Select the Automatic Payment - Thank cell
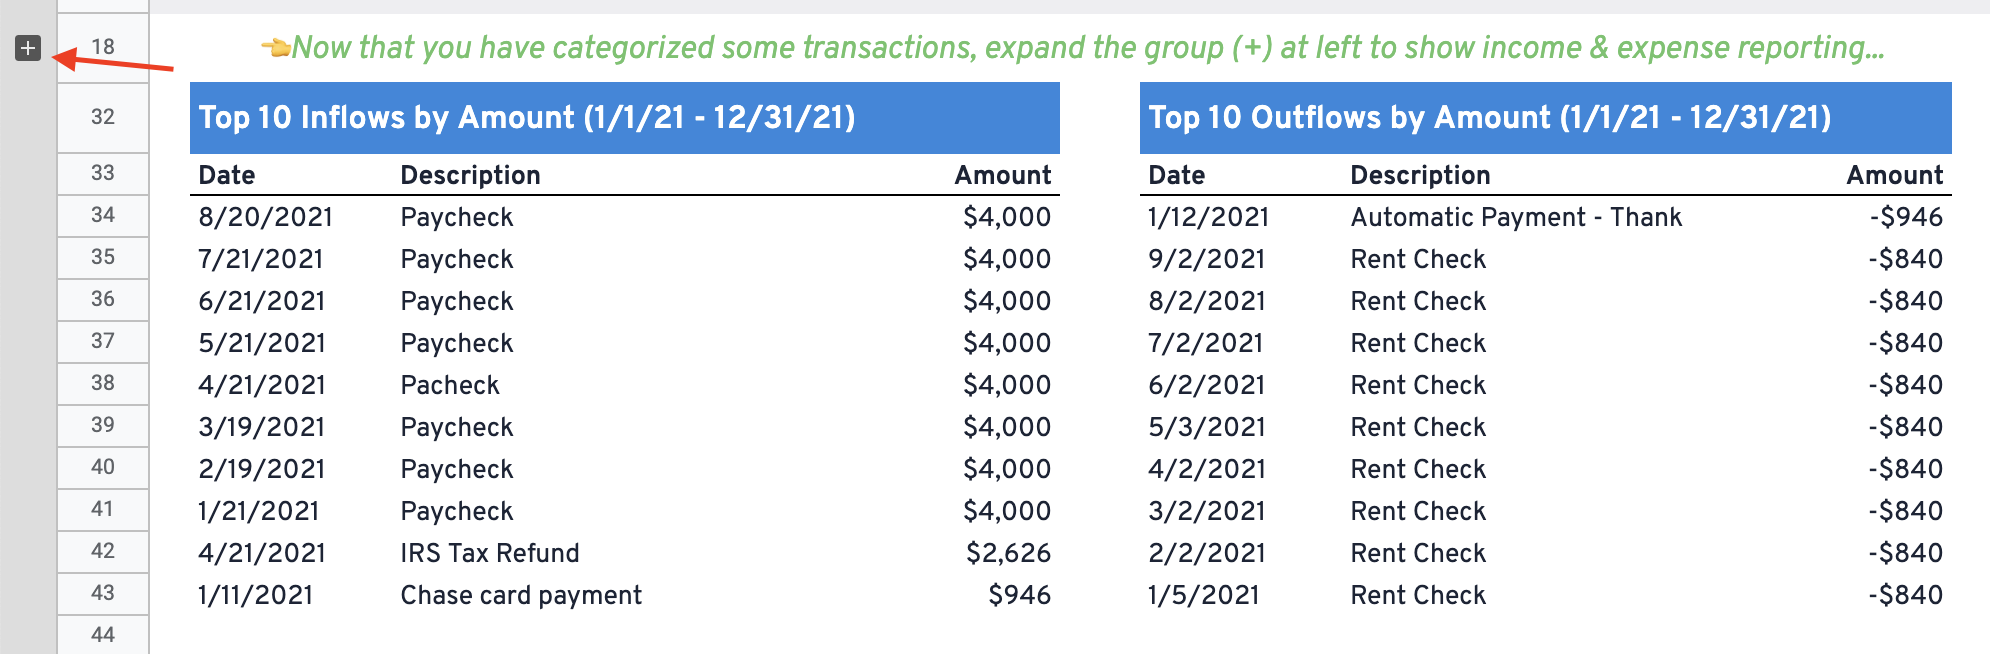 point(1516,217)
